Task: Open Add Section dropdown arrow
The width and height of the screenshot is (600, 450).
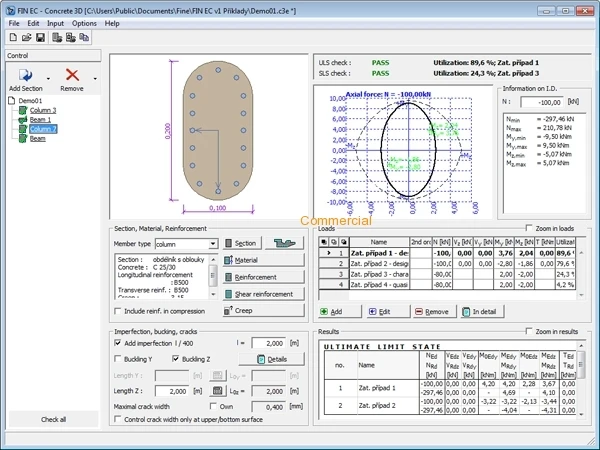Action: coord(48,79)
